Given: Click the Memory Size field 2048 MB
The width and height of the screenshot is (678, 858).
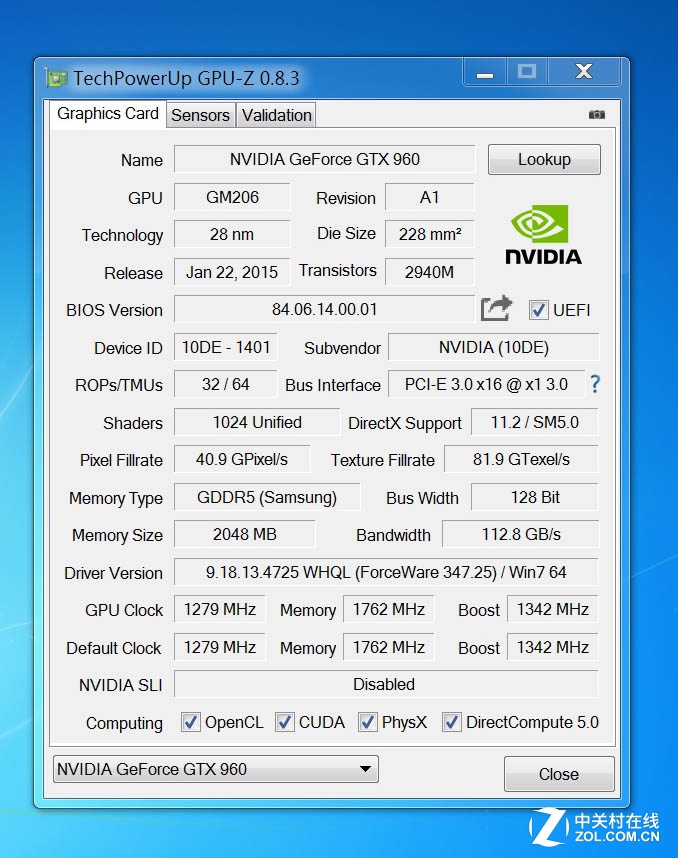Looking at the screenshot, I should point(245,534).
